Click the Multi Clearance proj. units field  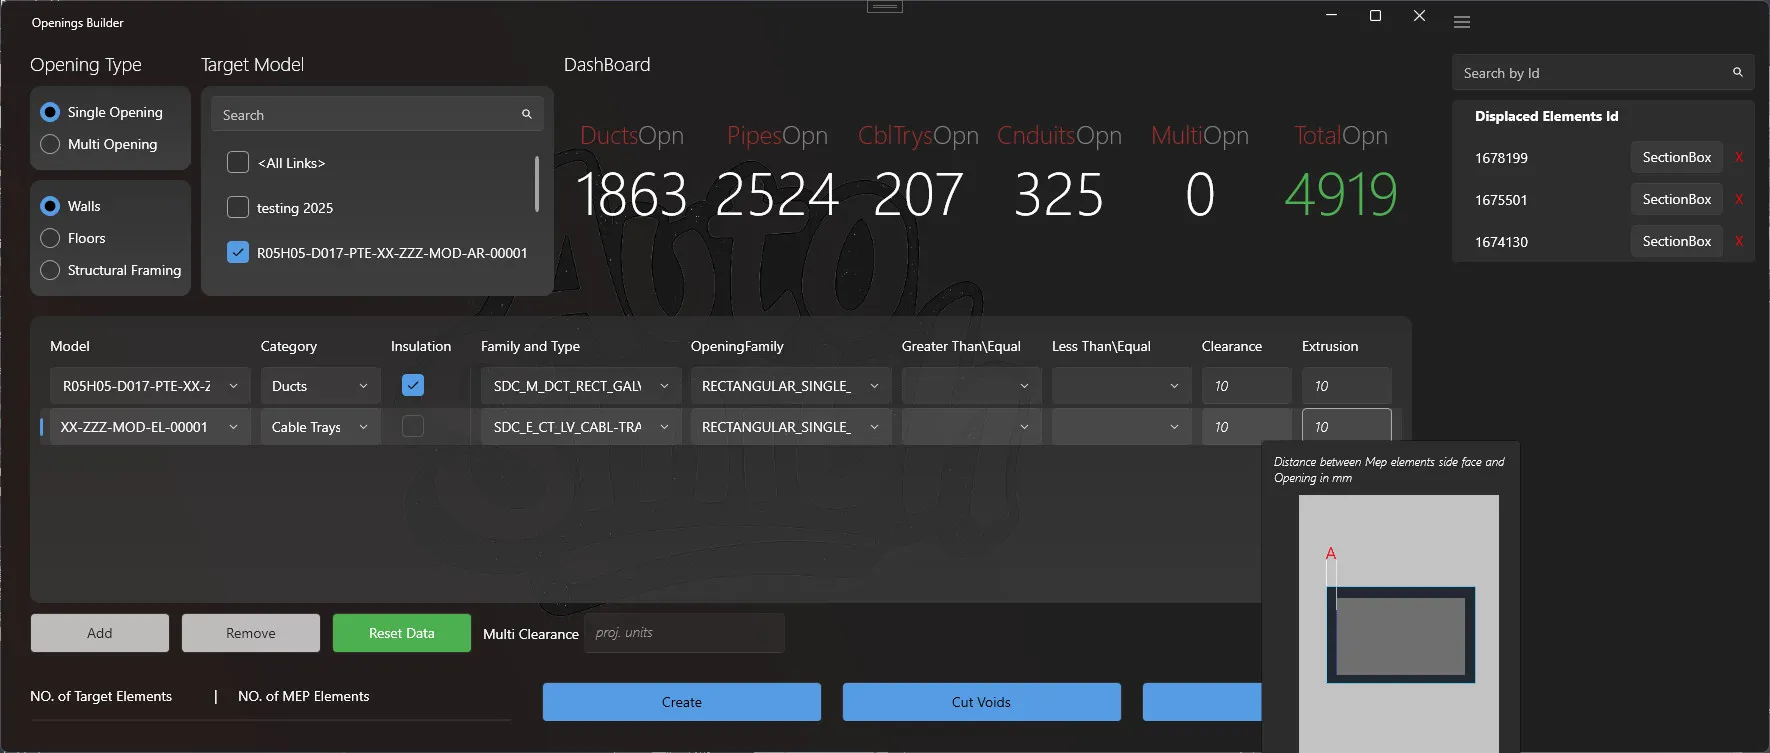(686, 633)
